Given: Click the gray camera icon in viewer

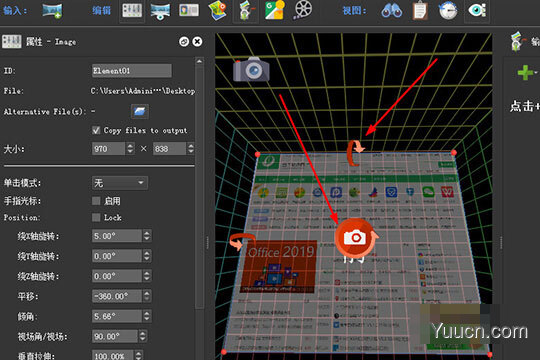Looking at the screenshot, I should (251, 69).
